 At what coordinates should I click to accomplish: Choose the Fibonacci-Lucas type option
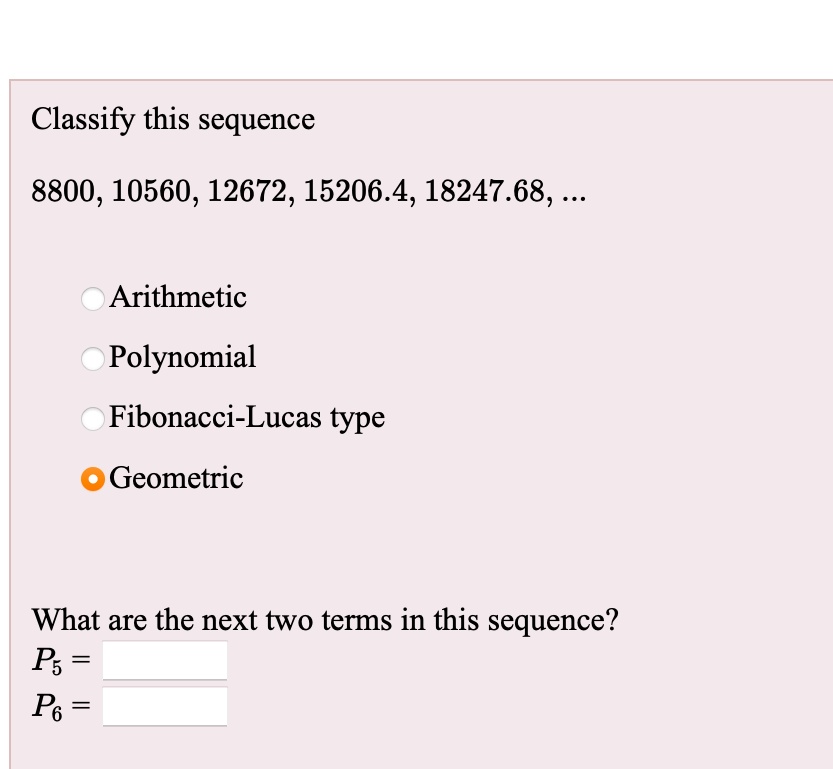tap(92, 419)
